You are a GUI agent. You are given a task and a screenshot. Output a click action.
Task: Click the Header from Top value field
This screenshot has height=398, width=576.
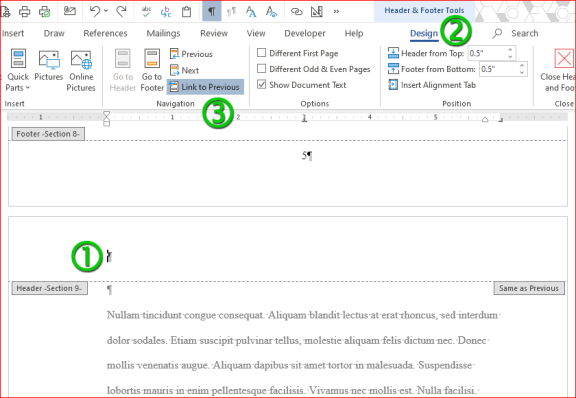[x=487, y=53]
